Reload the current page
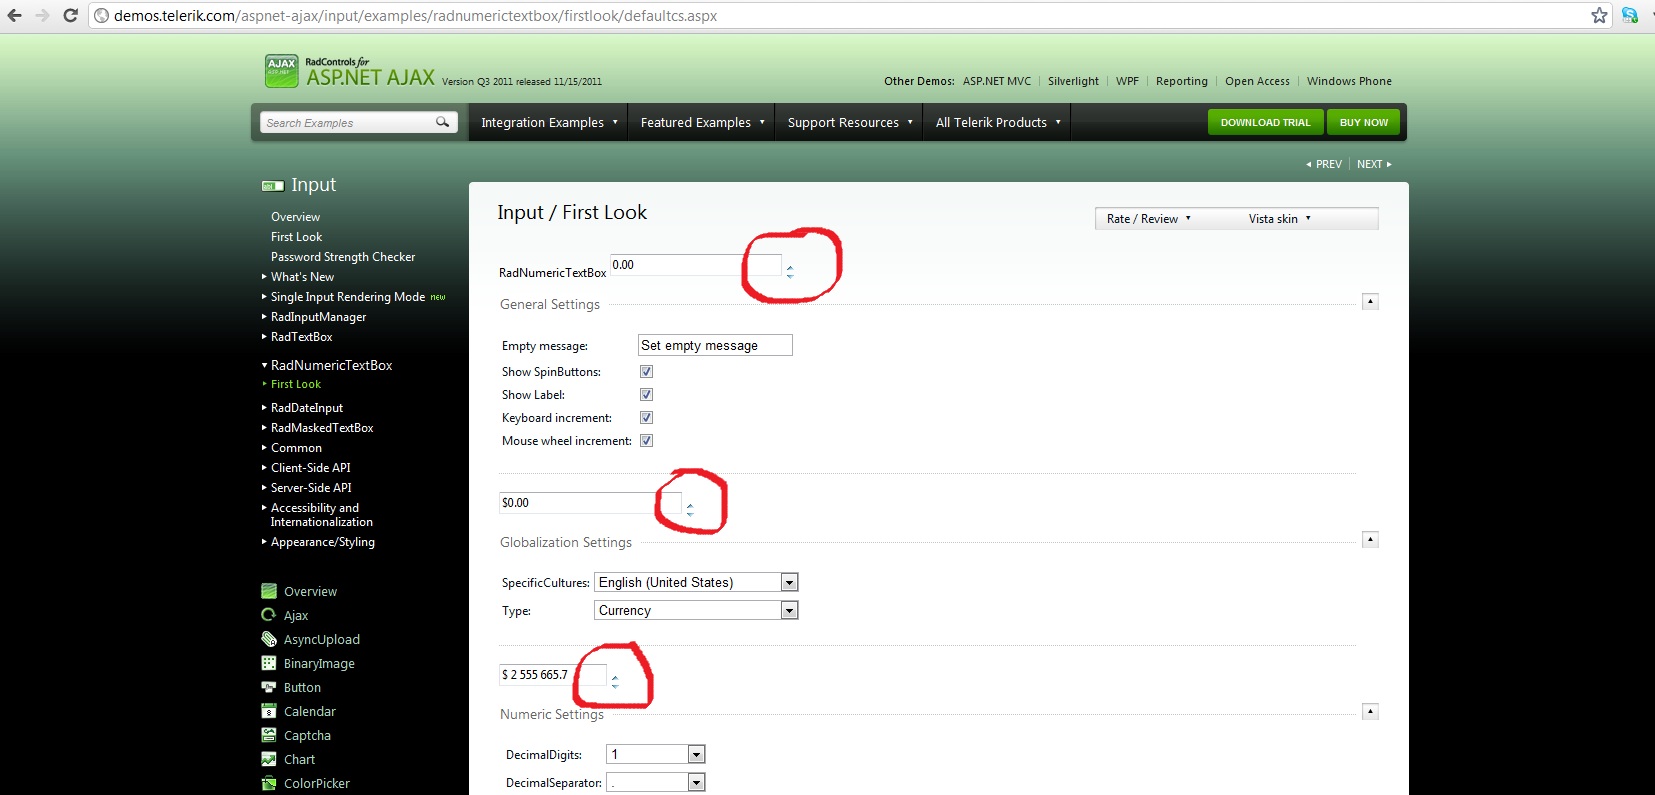The width and height of the screenshot is (1655, 795). click(x=70, y=16)
